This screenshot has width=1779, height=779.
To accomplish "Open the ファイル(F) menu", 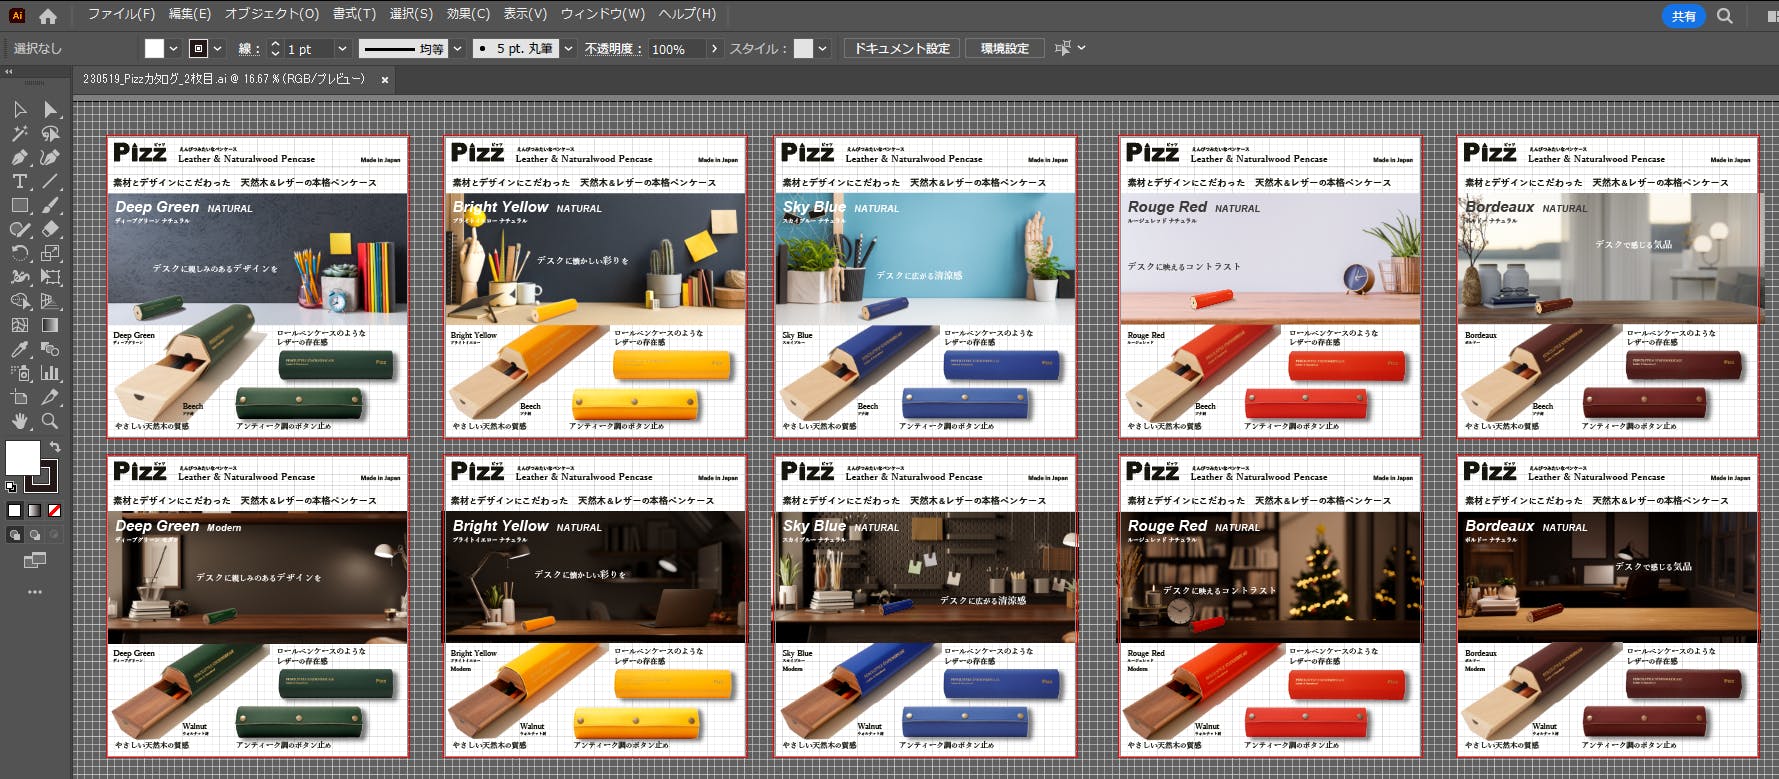I will 121,14.
